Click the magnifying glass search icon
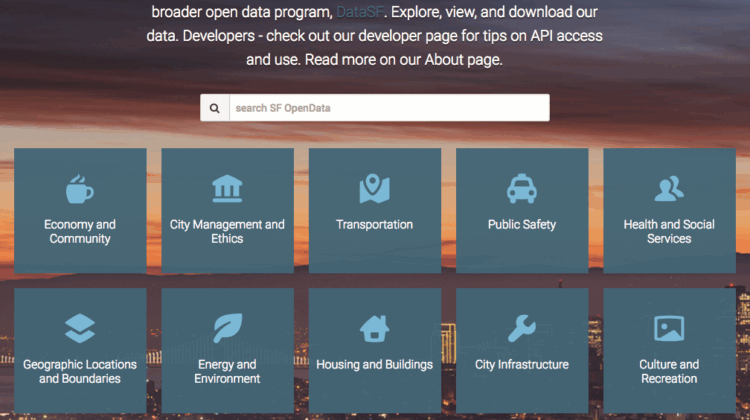Viewport: 750px width, 420px height. click(214, 108)
